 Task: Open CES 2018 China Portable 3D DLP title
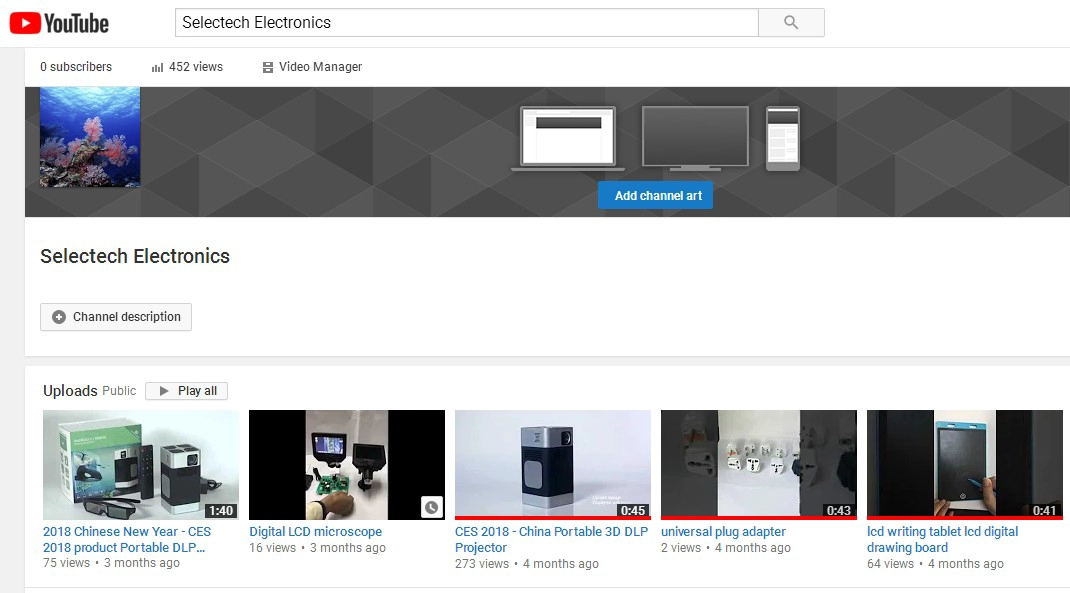tap(551, 539)
